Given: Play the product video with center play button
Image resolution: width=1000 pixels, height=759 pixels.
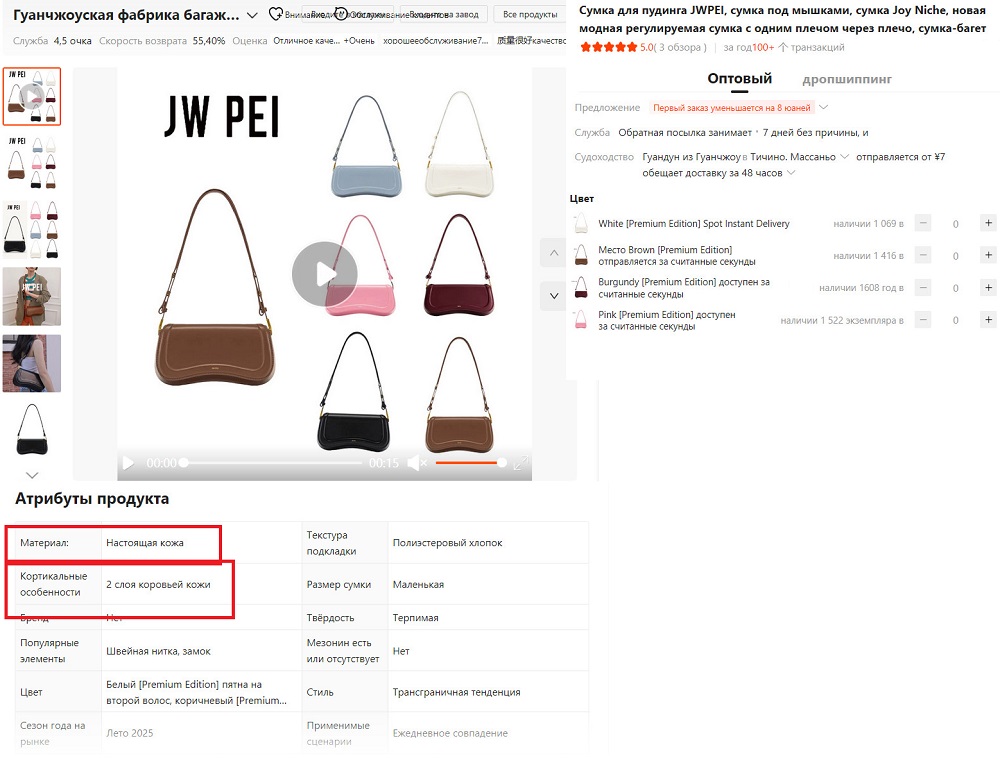Looking at the screenshot, I should [x=325, y=274].
